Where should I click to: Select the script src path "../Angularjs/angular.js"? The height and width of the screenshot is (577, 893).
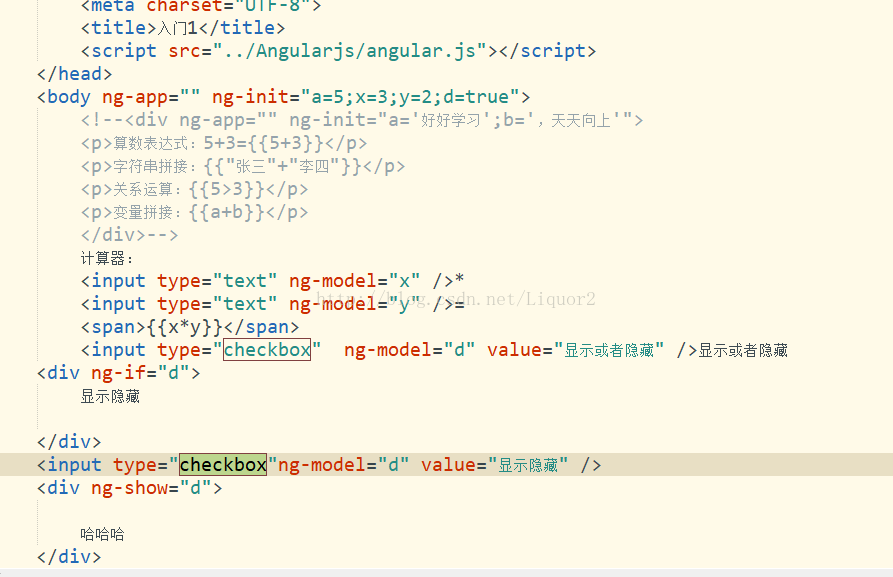(350, 51)
